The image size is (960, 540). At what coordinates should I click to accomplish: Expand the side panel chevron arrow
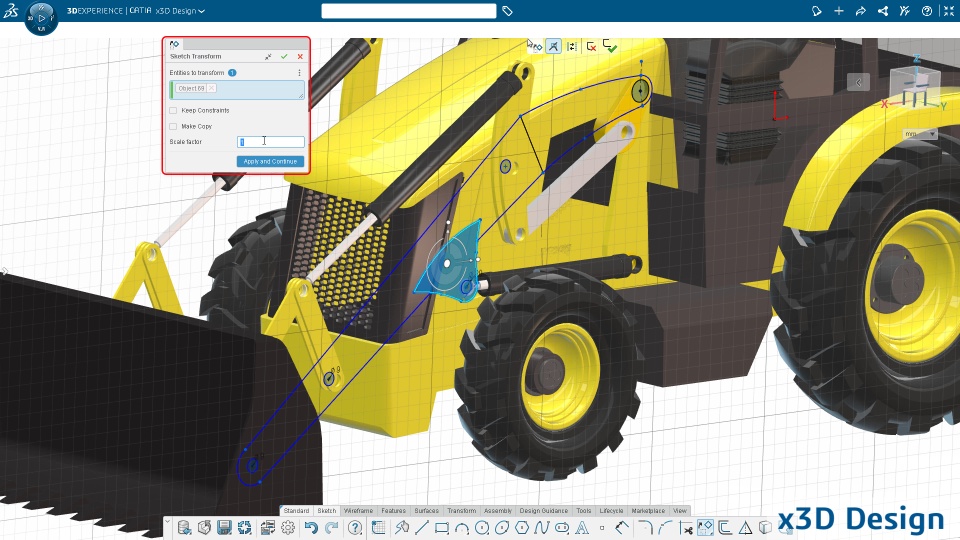[858, 82]
